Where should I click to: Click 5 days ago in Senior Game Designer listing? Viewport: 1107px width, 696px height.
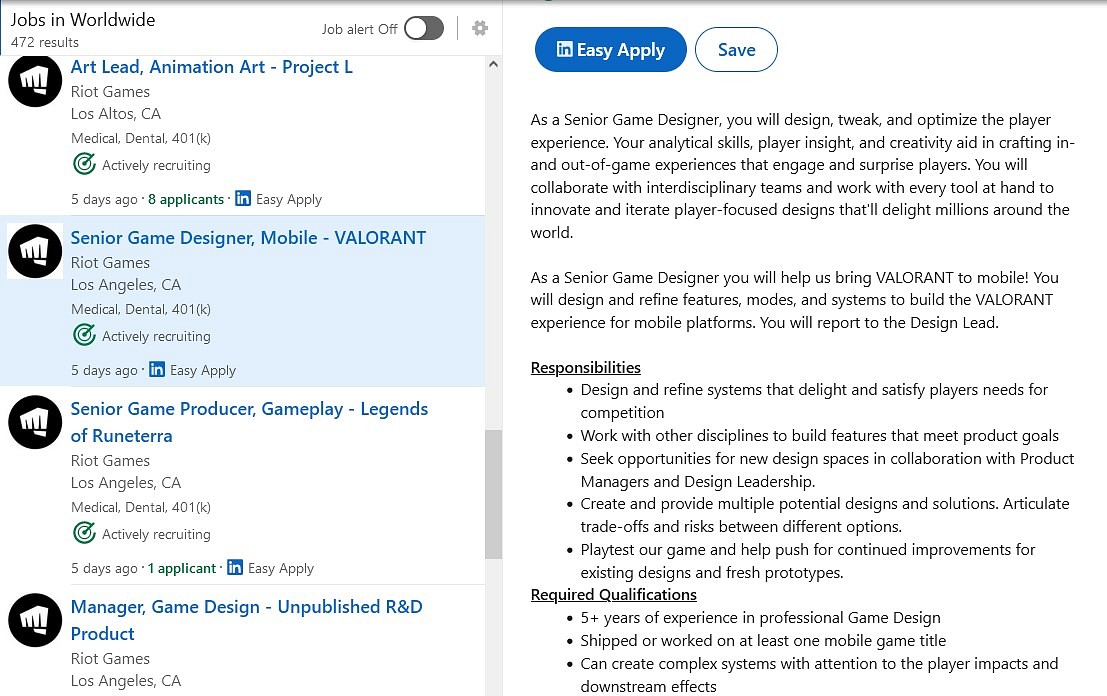pos(104,370)
